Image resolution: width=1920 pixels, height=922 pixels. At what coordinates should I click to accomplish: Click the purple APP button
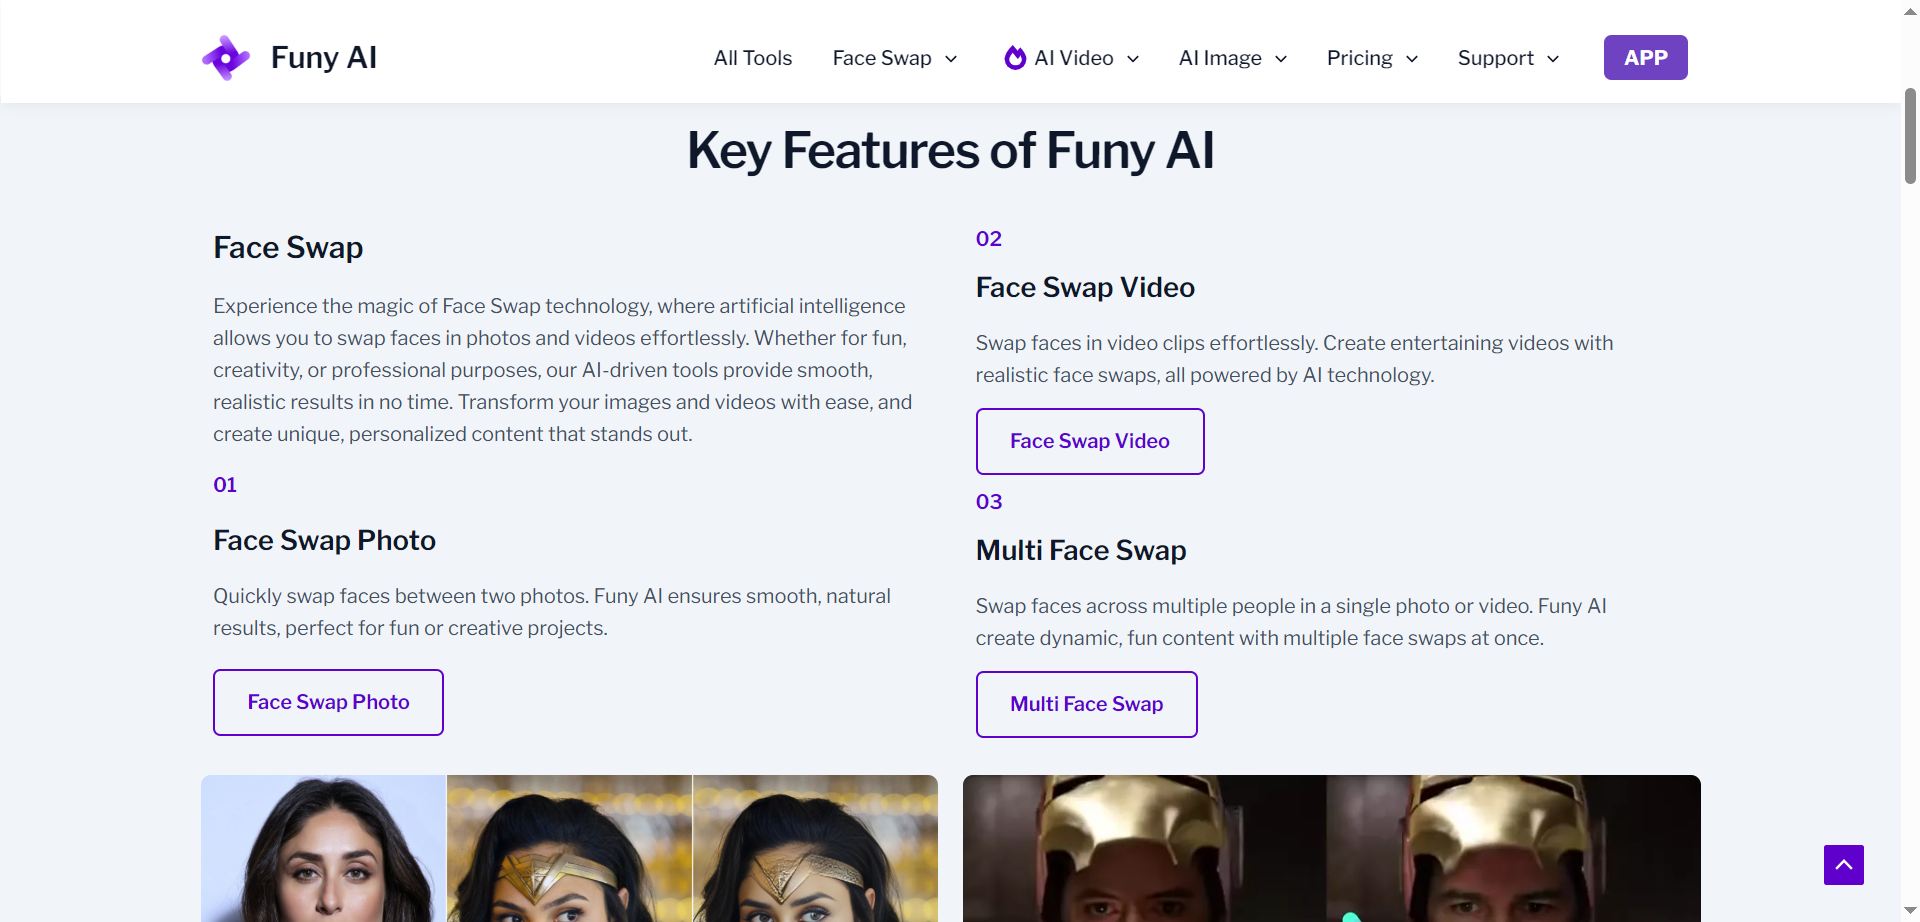pyautogui.click(x=1645, y=58)
